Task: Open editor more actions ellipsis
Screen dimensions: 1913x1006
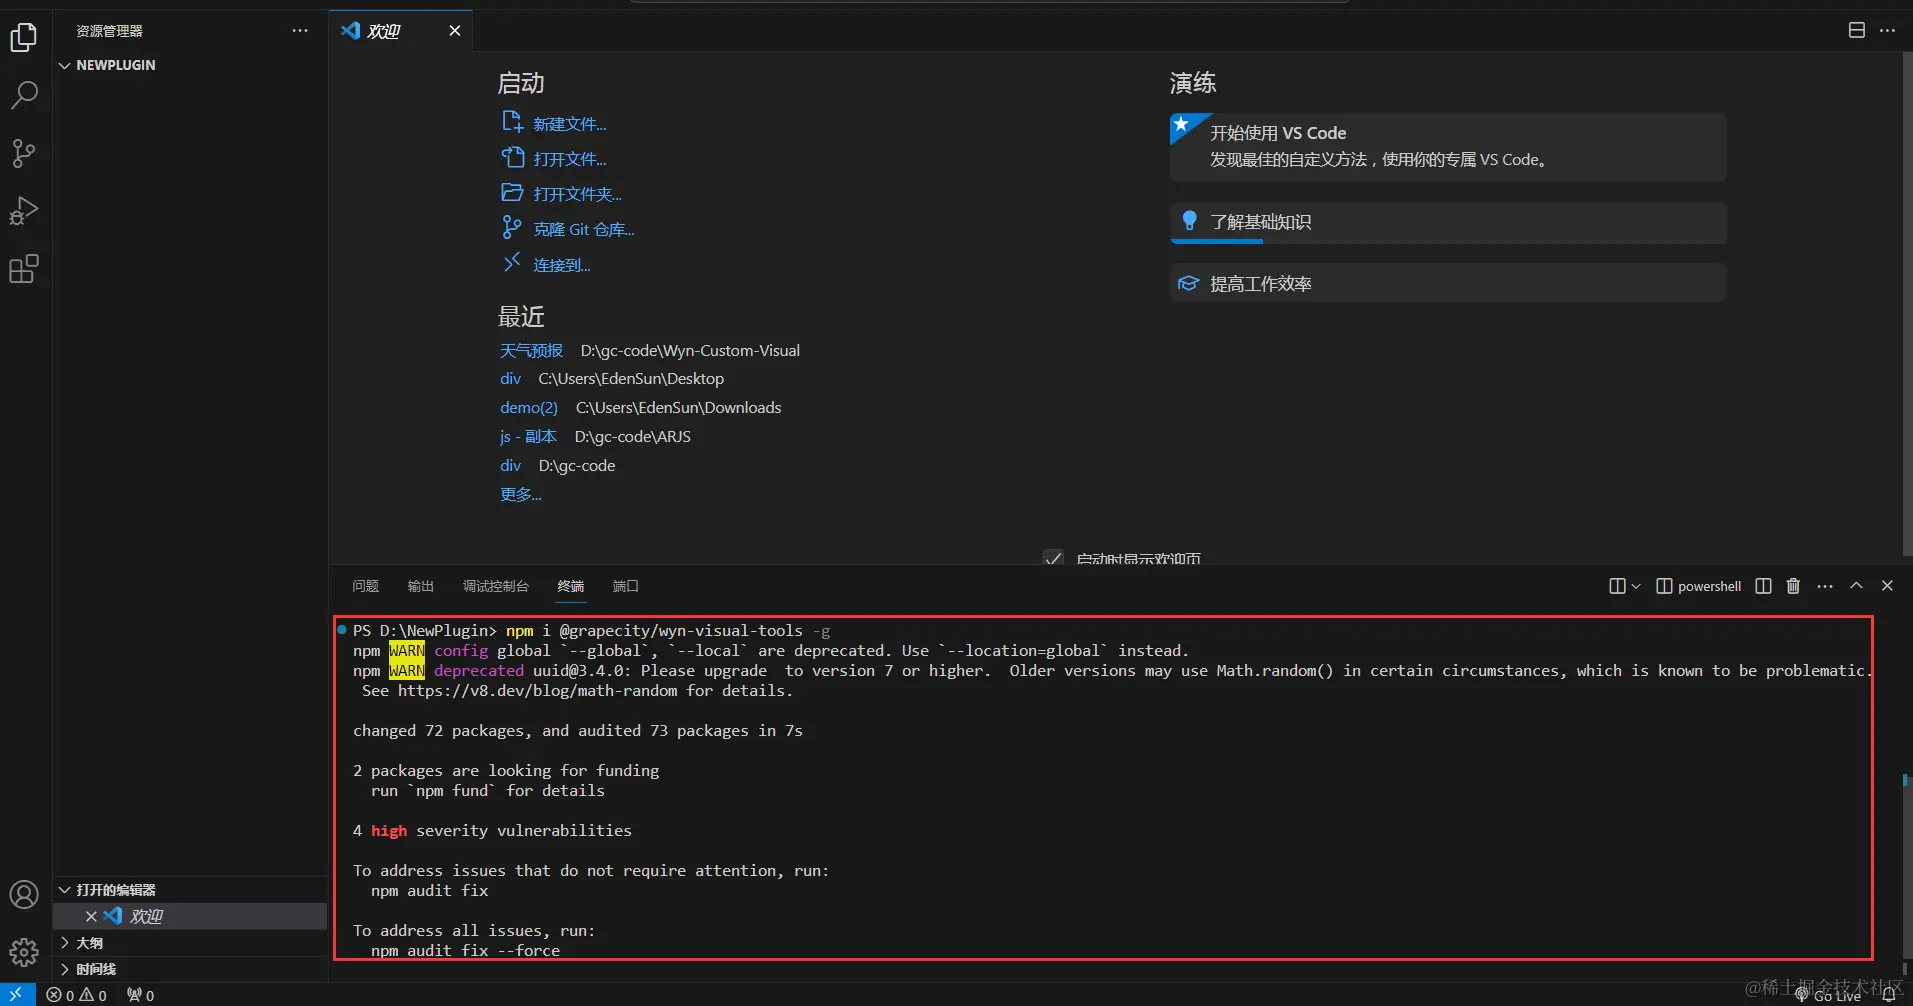Action: click(x=1887, y=30)
